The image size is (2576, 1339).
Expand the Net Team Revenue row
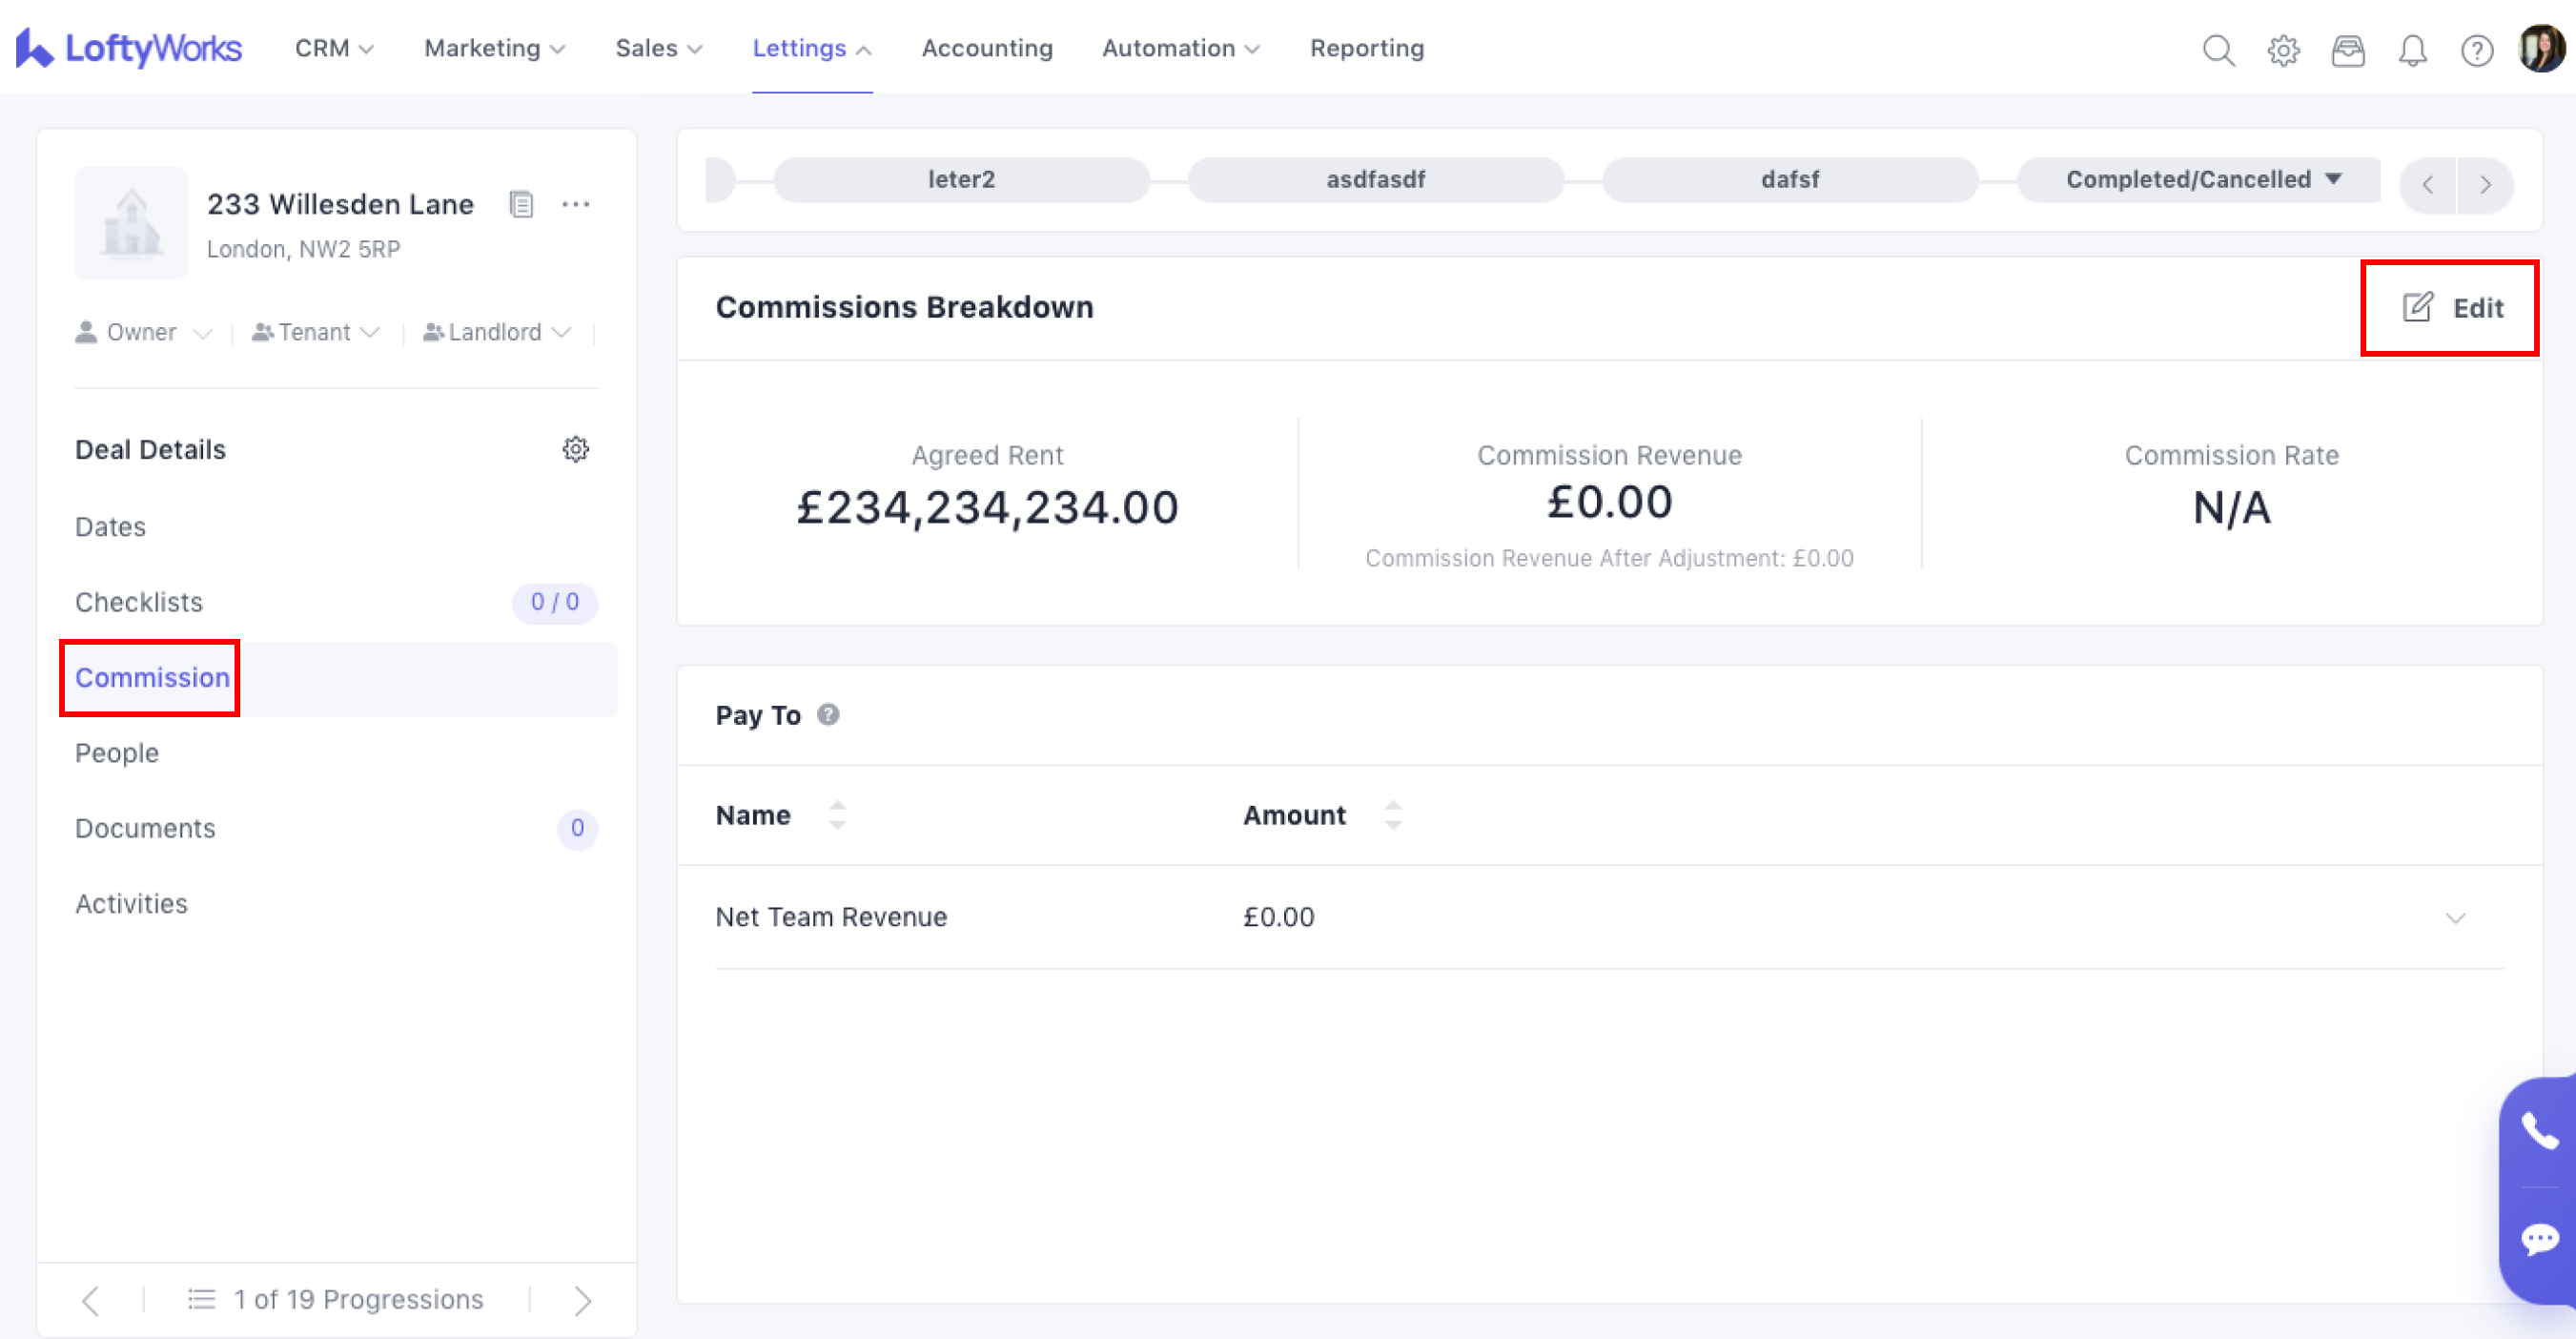tap(2455, 918)
